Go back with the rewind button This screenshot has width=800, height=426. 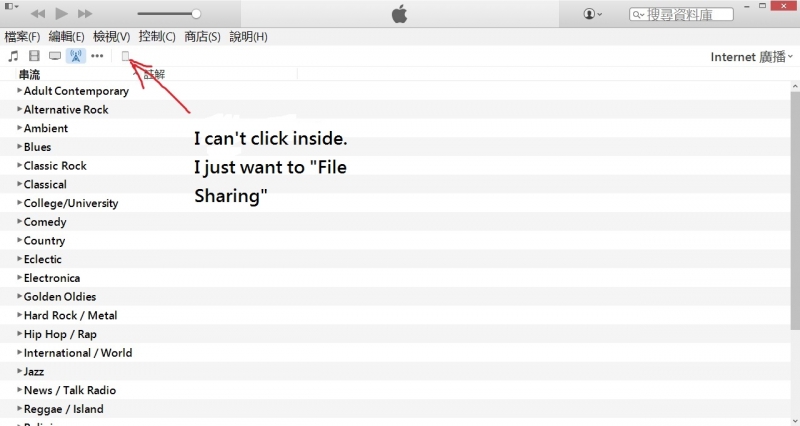point(38,14)
